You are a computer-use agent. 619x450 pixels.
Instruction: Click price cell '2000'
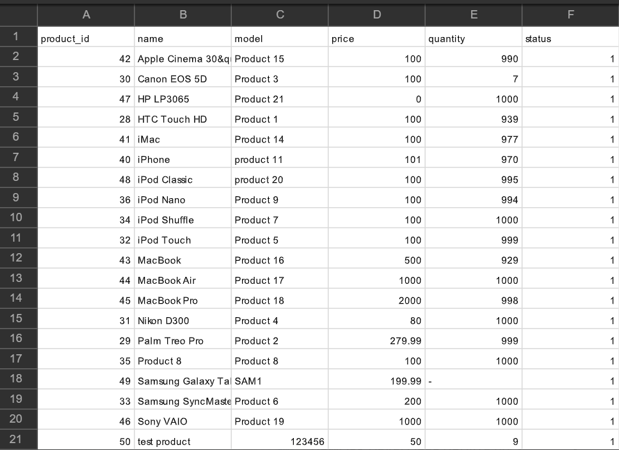click(377, 298)
